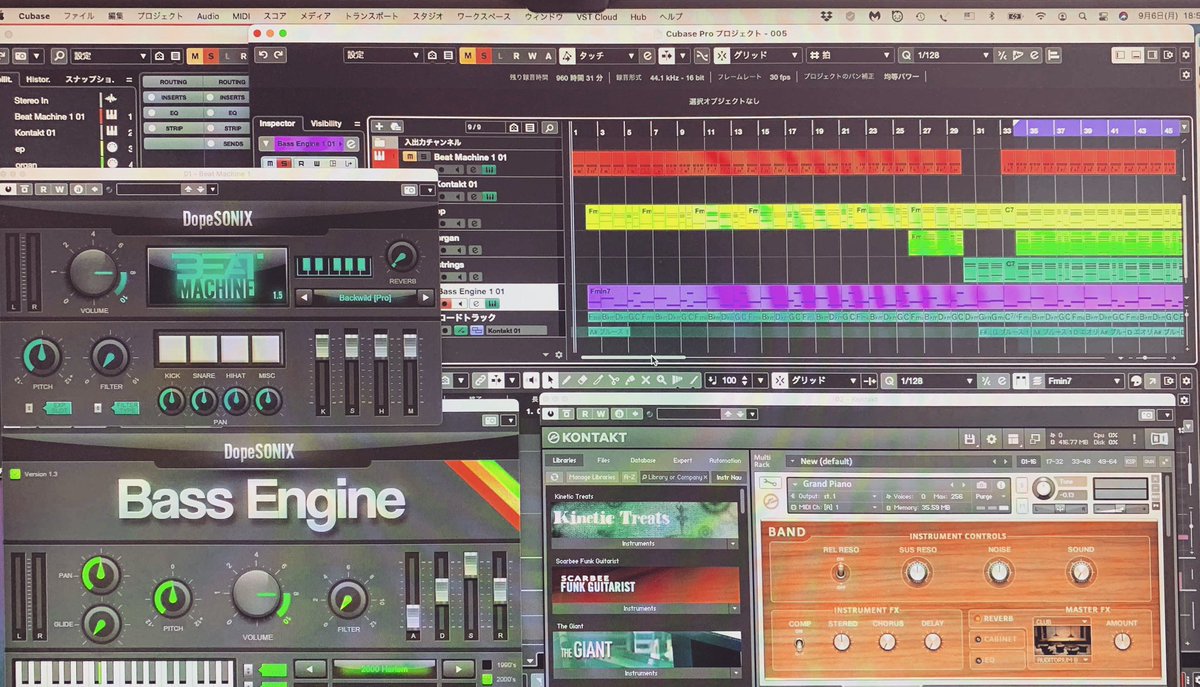Viewport: 1200px width, 687px height.
Task: Click the Add Track plus icon
Action: click(380, 126)
